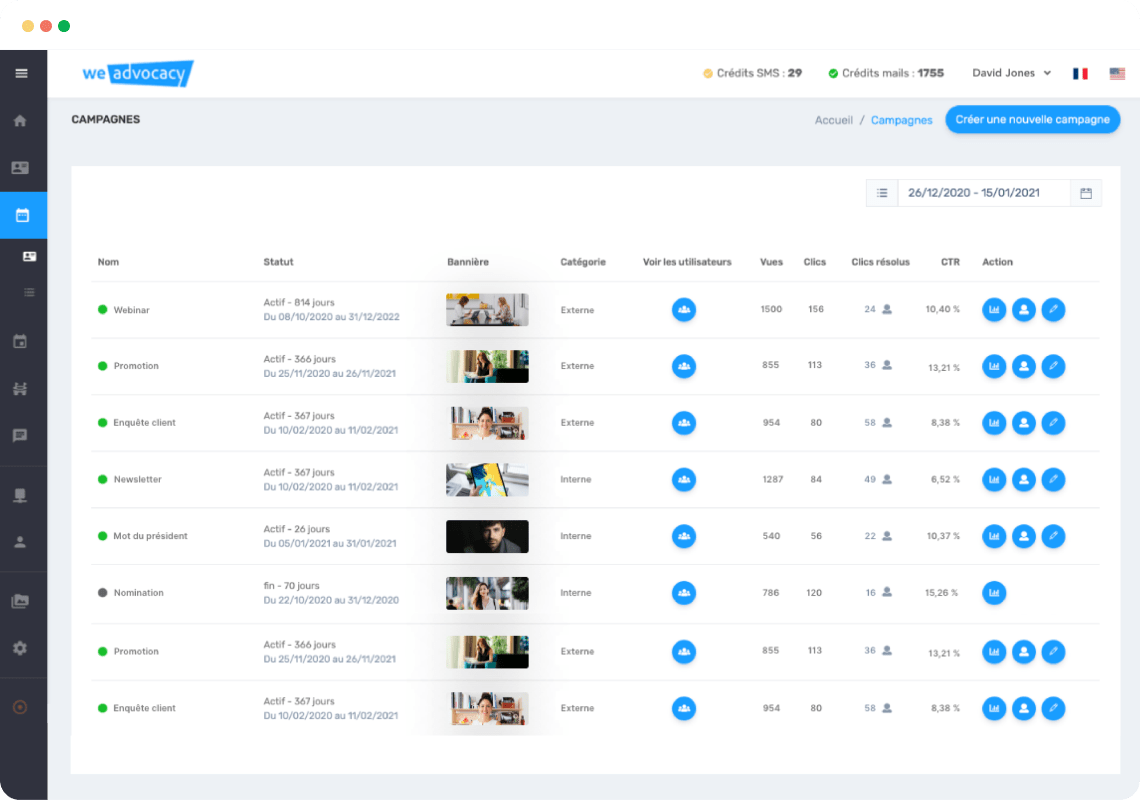Edit the Newsletter campaign with pencil icon
Image resolution: width=1140 pixels, height=800 pixels.
[x=1053, y=480]
